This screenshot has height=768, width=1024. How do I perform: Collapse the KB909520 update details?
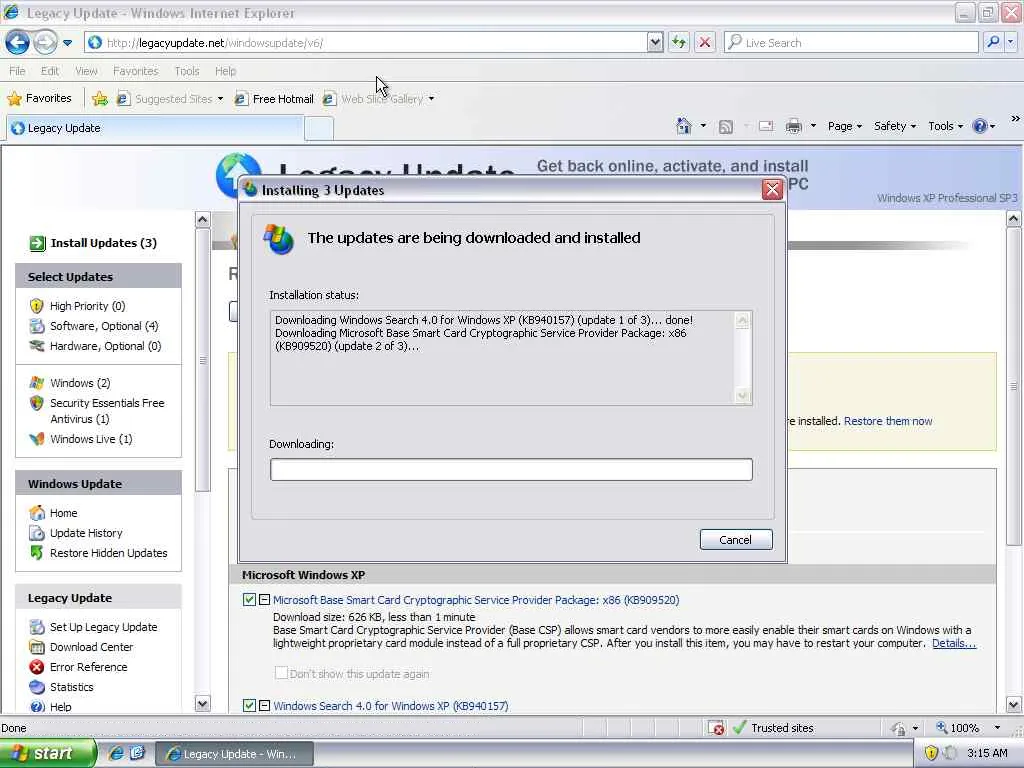(x=264, y=600)
